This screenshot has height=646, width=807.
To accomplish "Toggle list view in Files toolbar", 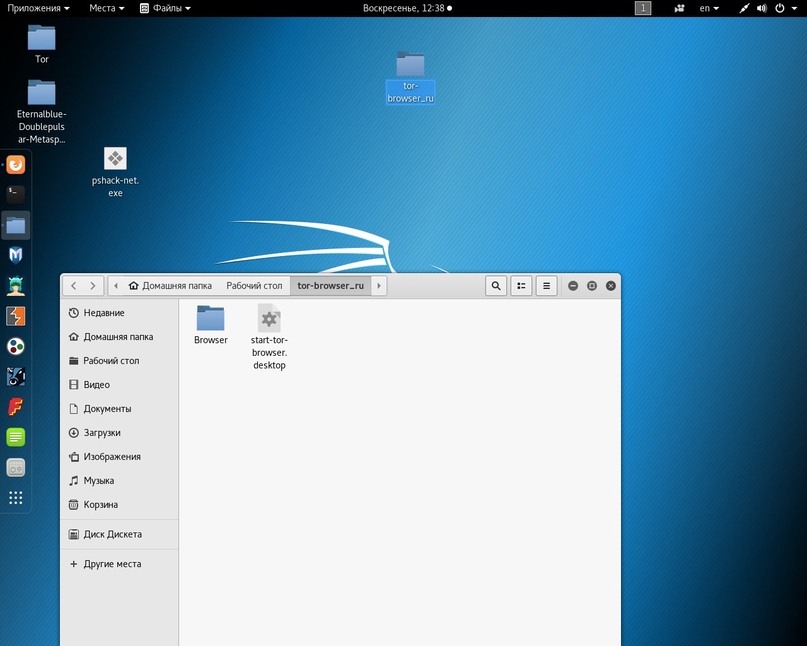I will click(x=521, y=286).
